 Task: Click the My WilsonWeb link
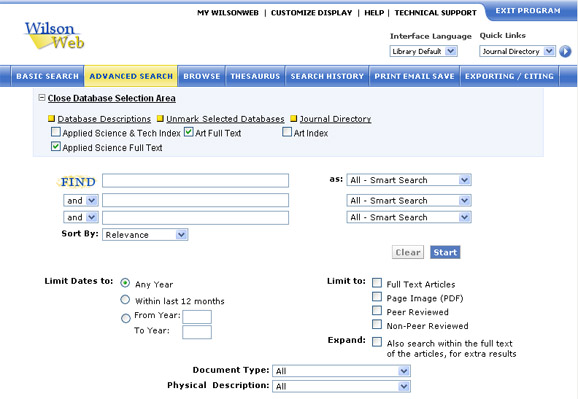coord(228,13)
